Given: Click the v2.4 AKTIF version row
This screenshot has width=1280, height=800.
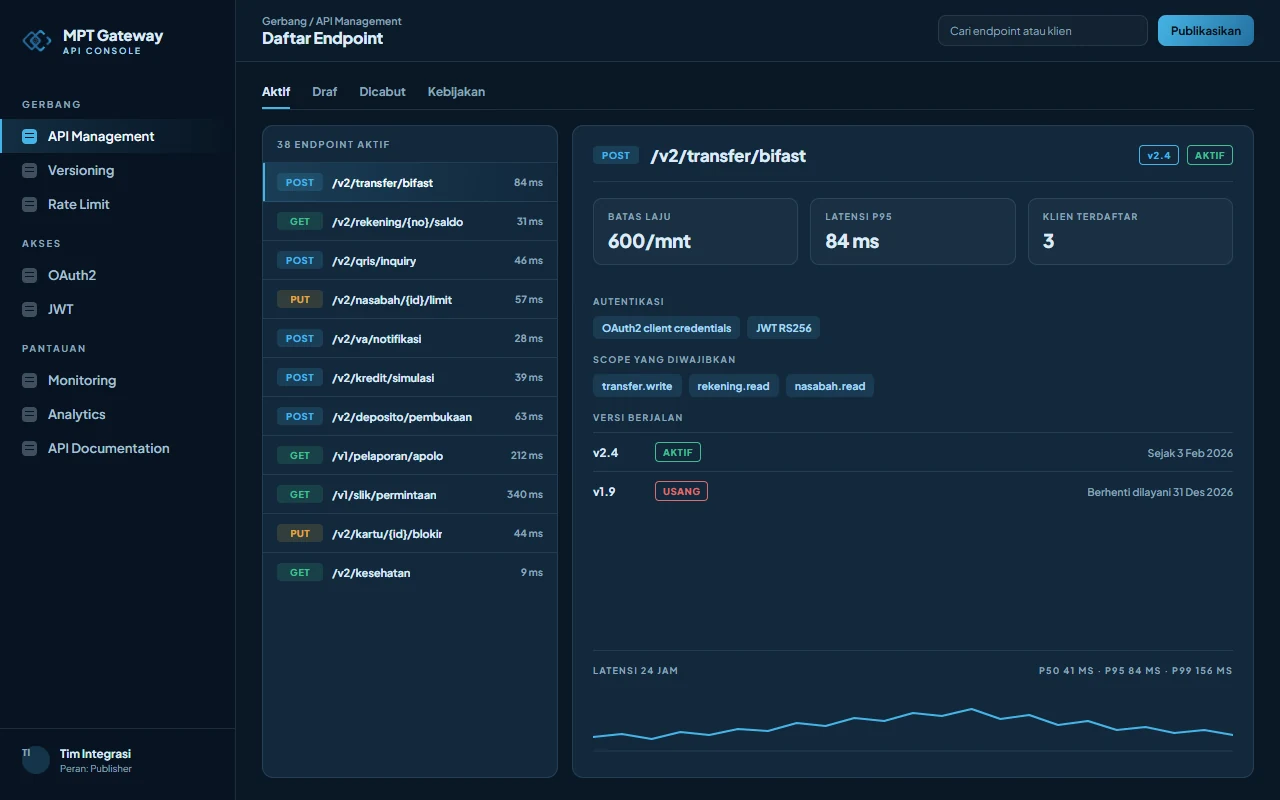Looking at the screenshot, I should pos(913,452).
